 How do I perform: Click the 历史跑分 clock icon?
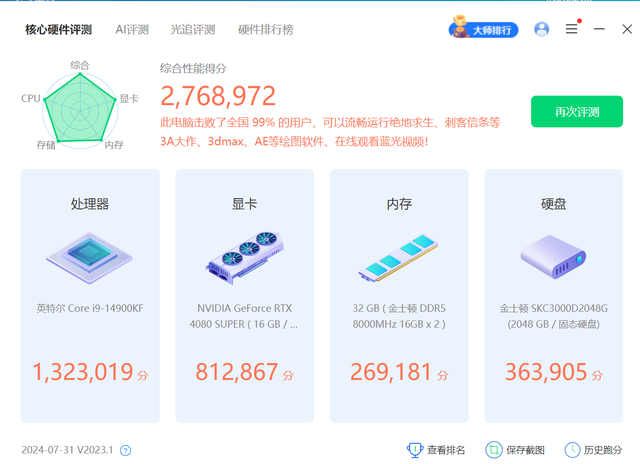click(x=572, y=450)
